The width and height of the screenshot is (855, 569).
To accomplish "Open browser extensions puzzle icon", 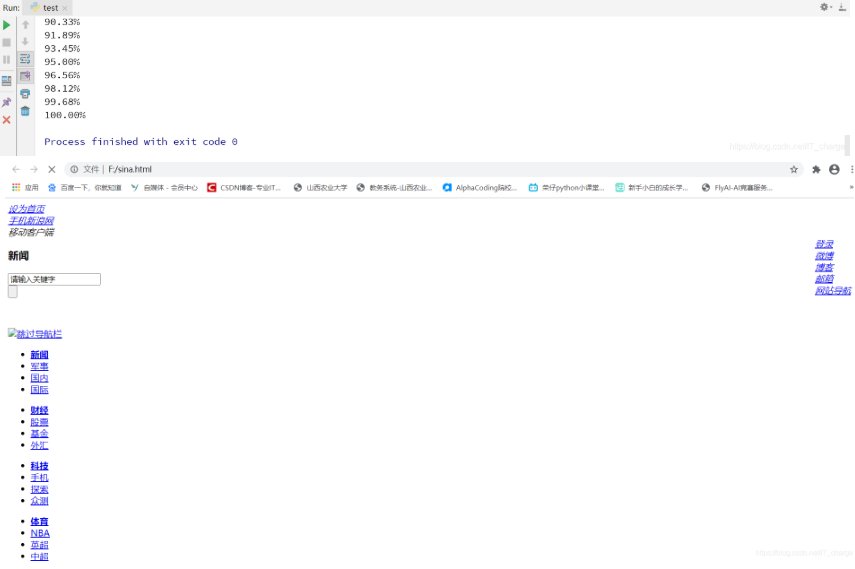I will point(816,170).
